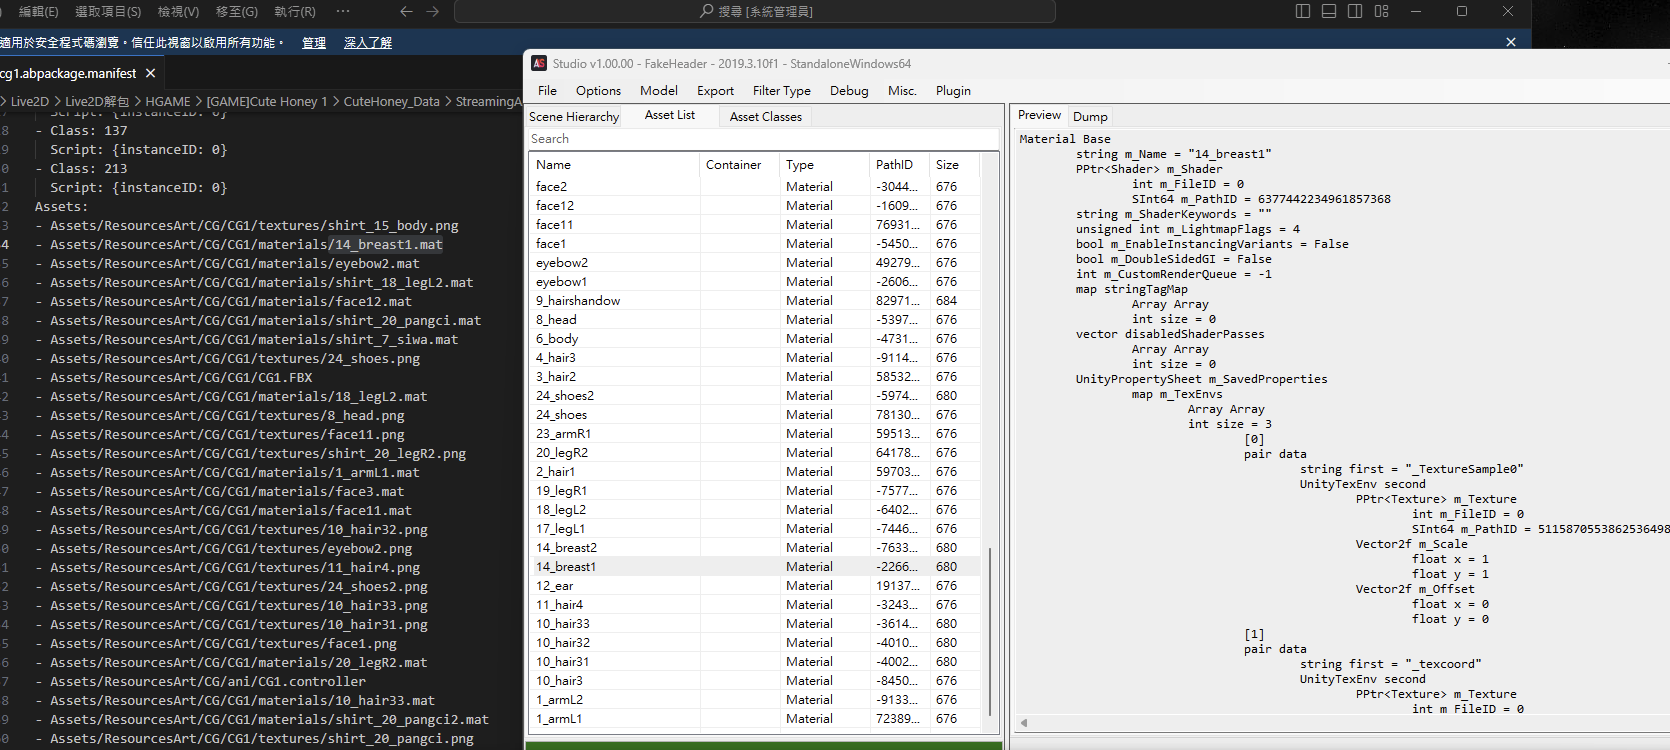Open the ellipsis overflow menu in VS Code
The image size is (1670, 750).
click(343, 11)
